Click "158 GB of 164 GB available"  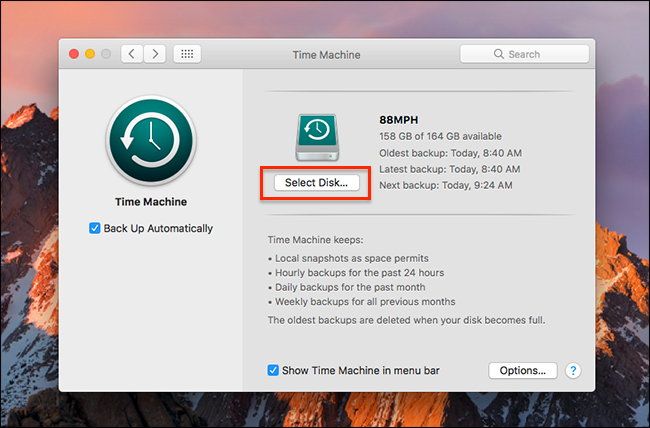[440, 136]
